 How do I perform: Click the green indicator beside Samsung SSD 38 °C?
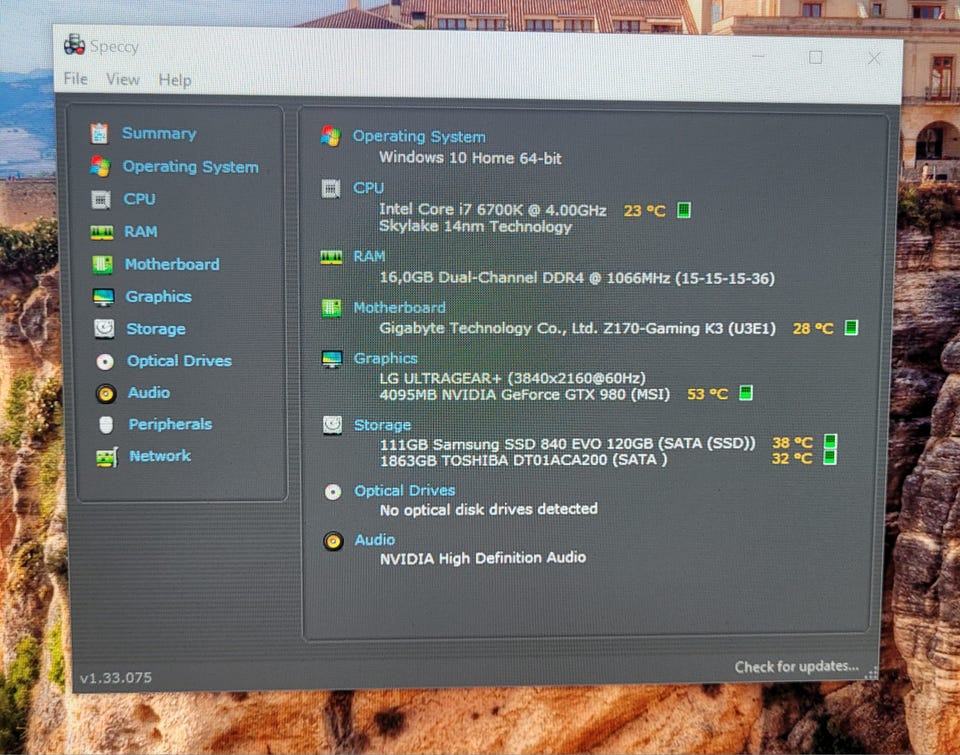830,441
